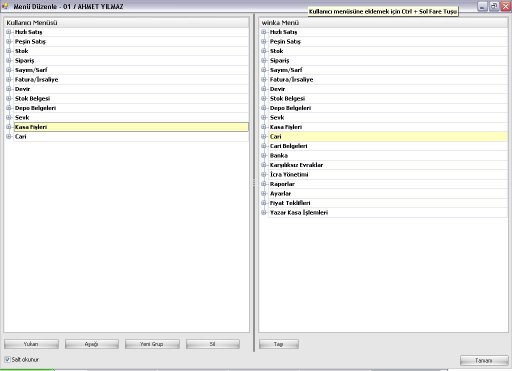Select İcra Yönetimi label
The height and width of the screenshot is (371, 512).
pyautogui.click(x=289, y=174)
